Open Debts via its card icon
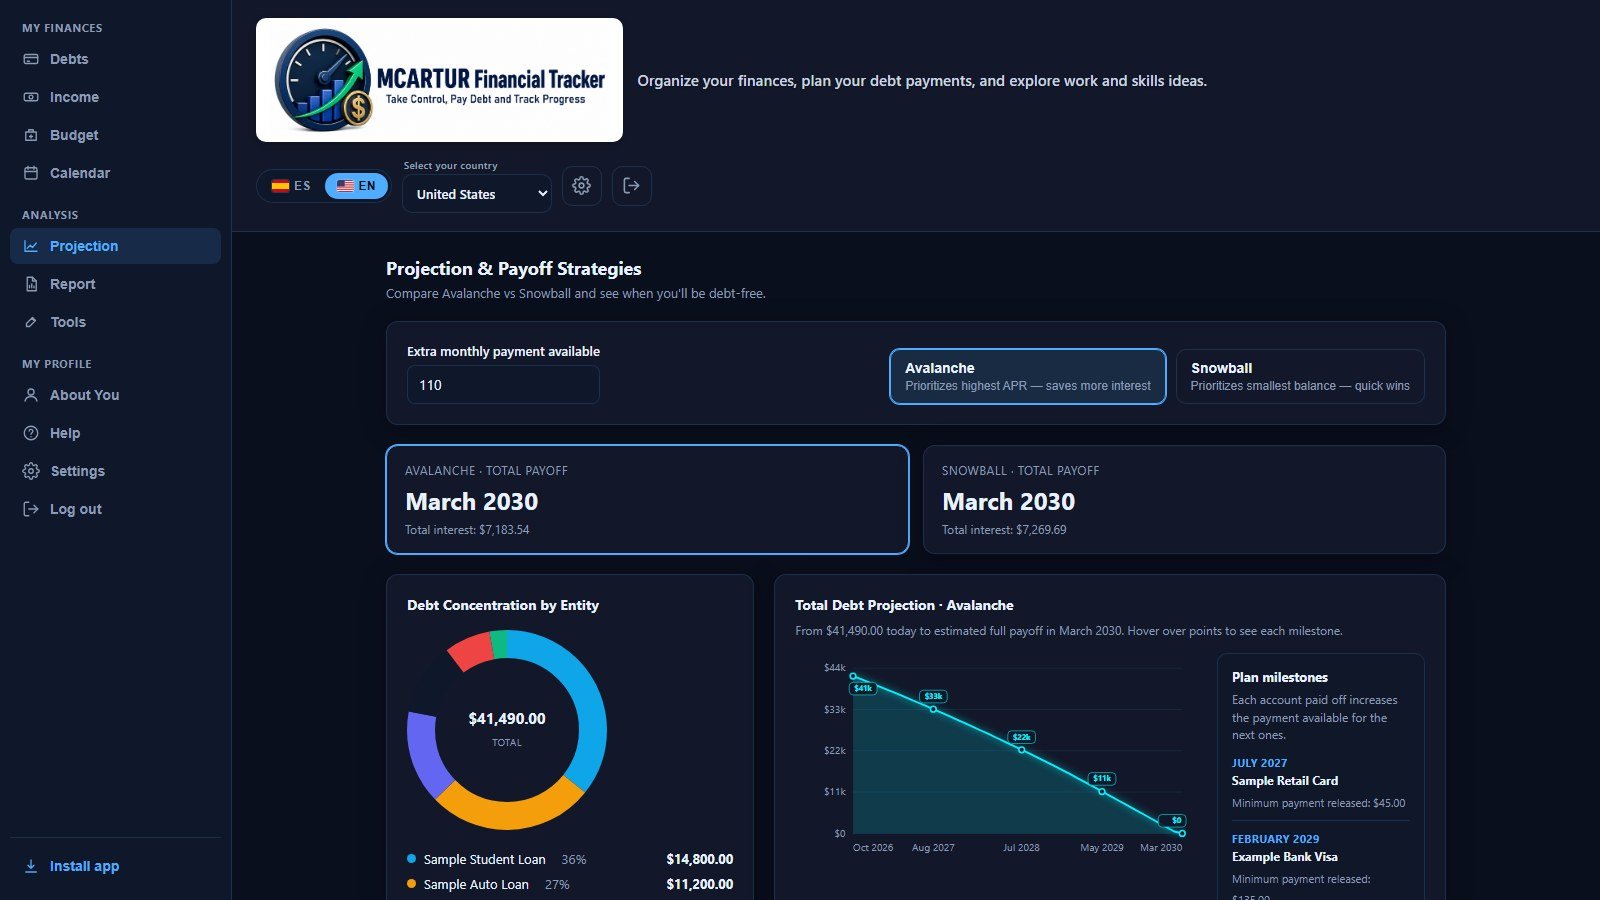Image resolution: width=1600 pixels, height=900 pixels. pos(31,59)
